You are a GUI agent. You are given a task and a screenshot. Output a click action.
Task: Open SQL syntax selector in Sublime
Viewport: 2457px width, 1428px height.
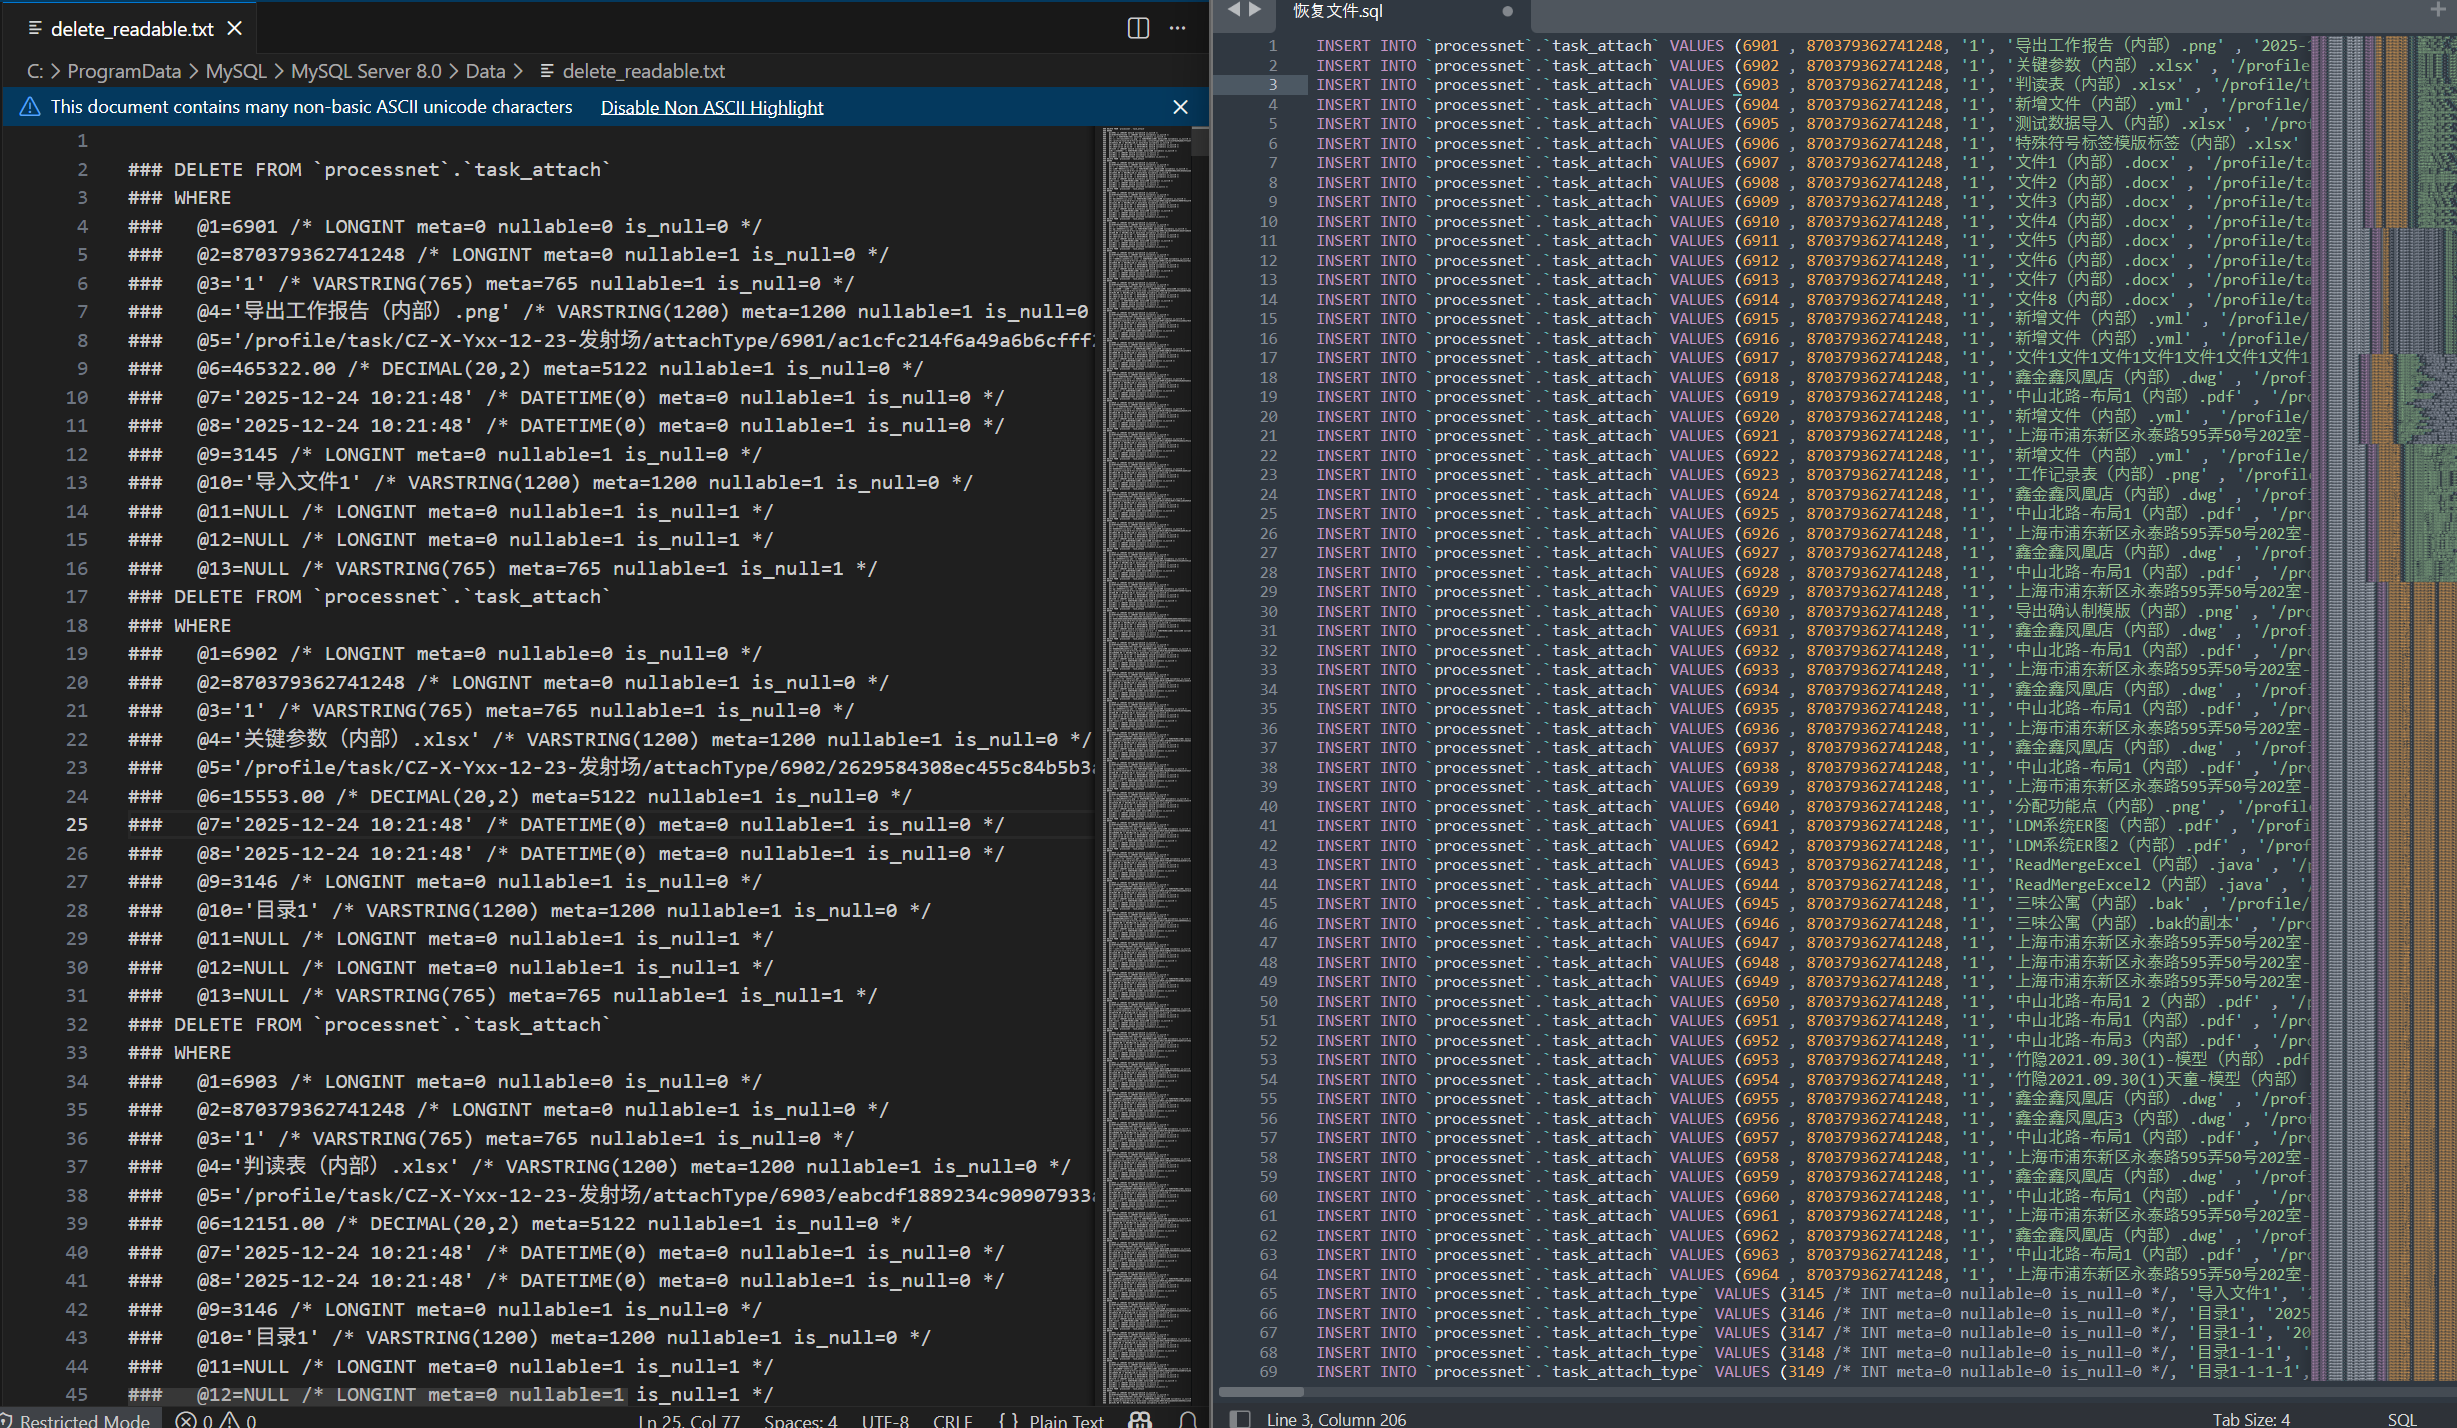2401,1419
